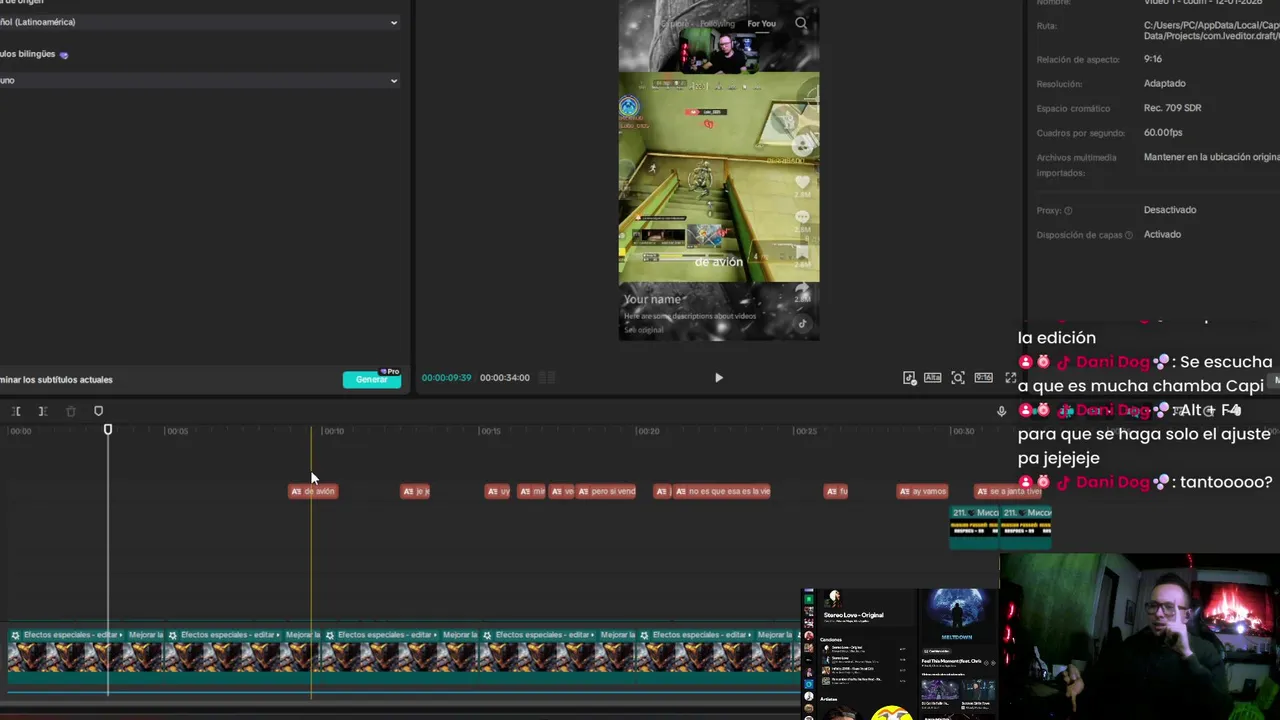This screenshot has width=1280, height=720.
Task: Toggle the TikTok safe-zone preview icon
Action: [x=909, y=378]
